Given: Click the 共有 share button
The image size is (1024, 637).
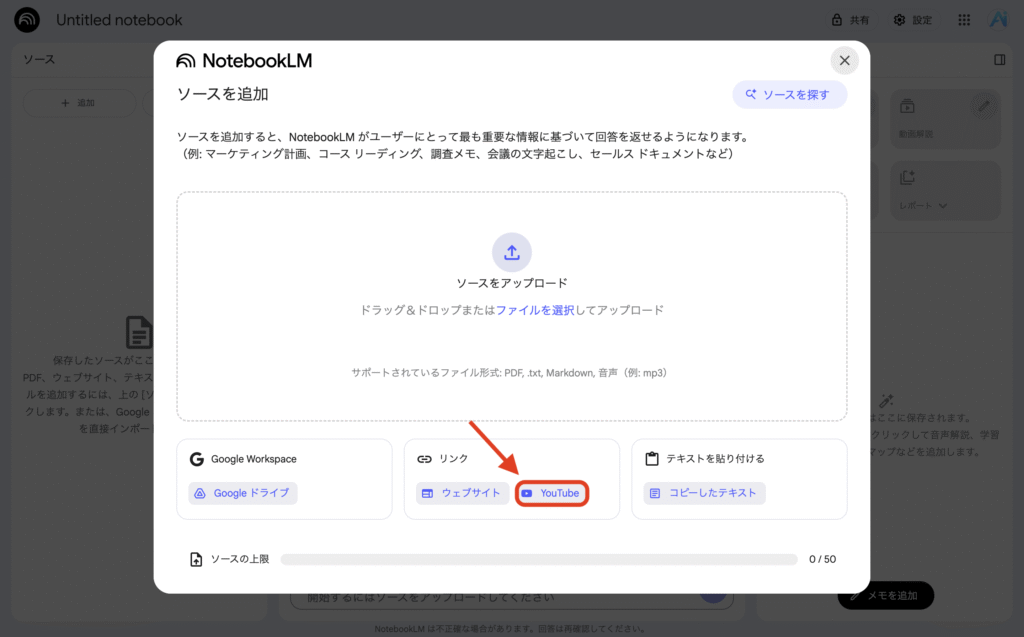Looking at the screenshot, I should click(850, 20).
